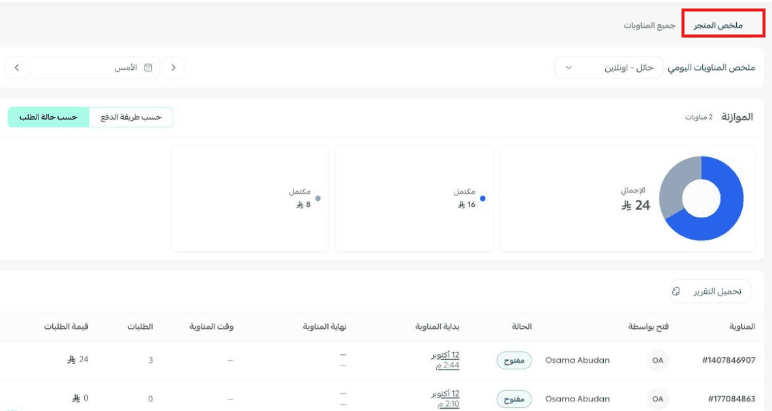Click the الحالة column header
The height and width of the screenshot is (411, 772).
pos(522,326)
